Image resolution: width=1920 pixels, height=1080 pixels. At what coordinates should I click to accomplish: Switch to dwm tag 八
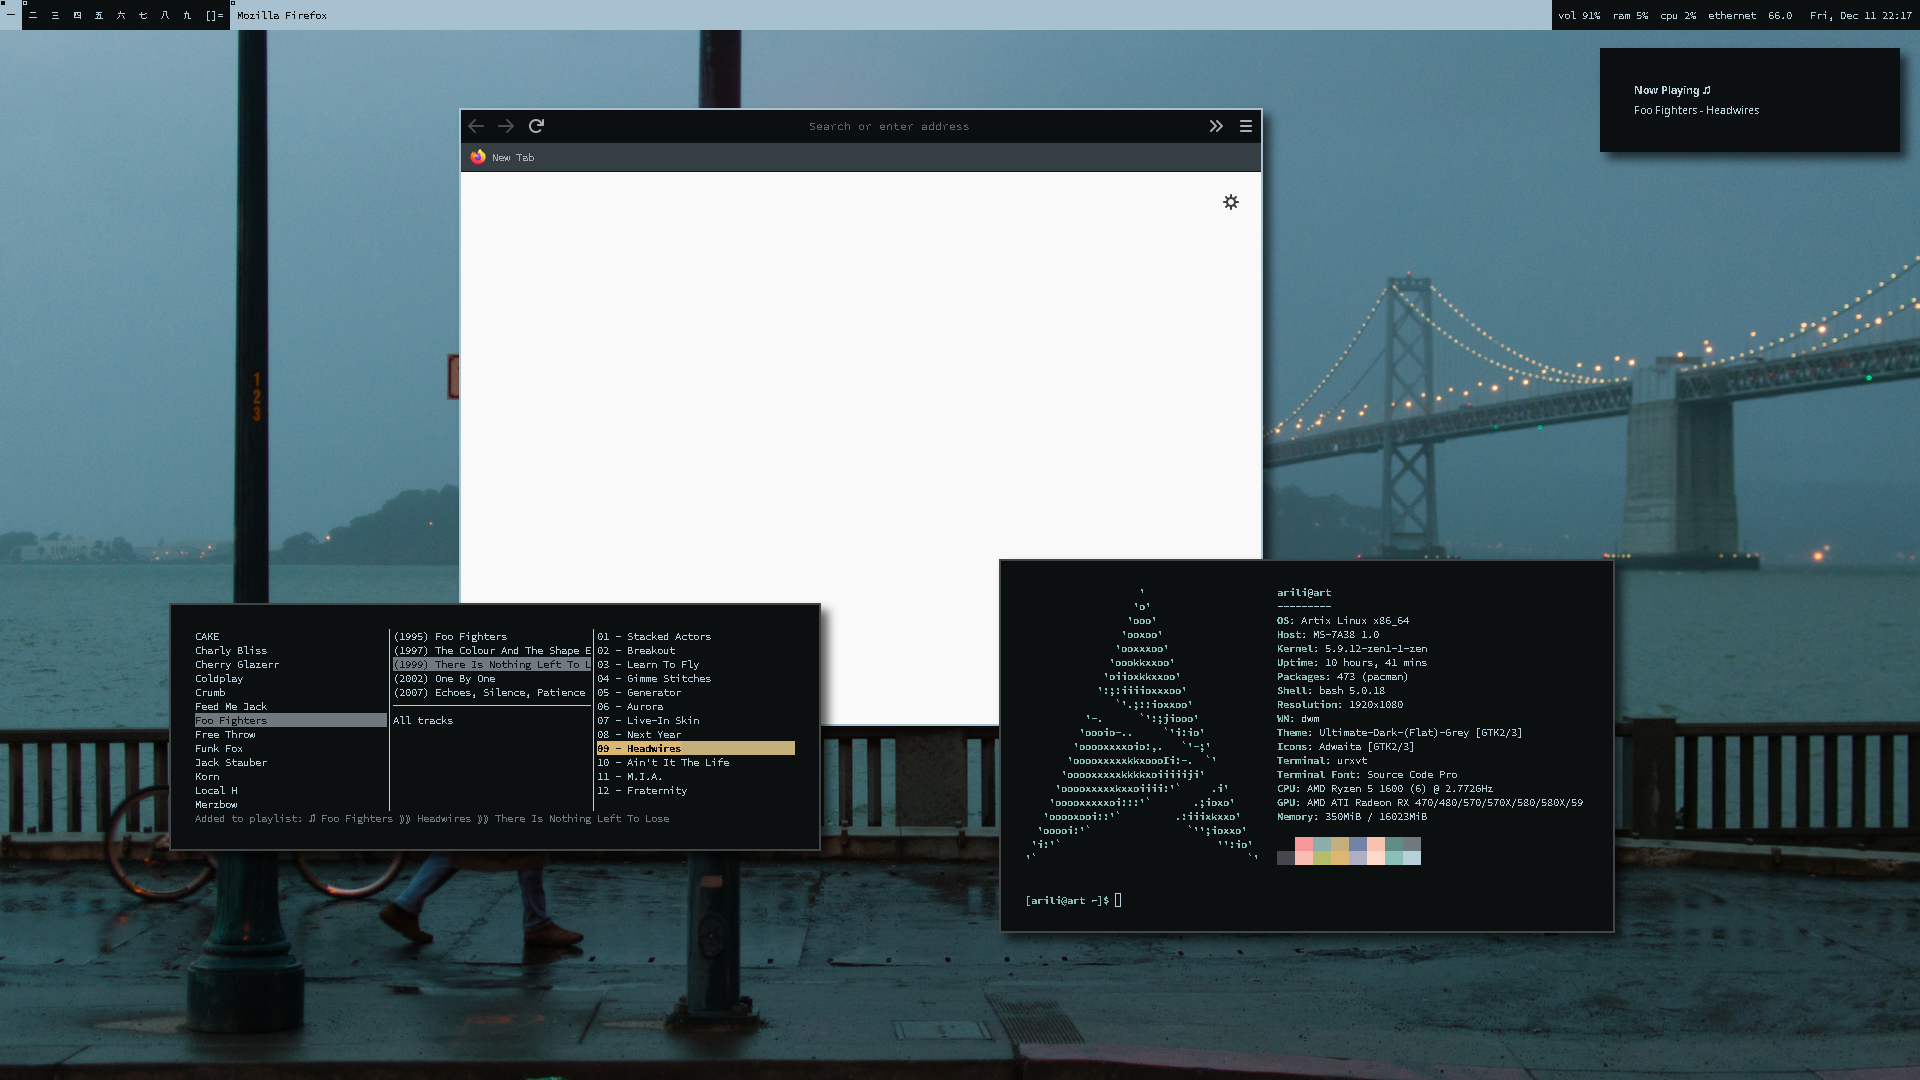pos(165,15)
